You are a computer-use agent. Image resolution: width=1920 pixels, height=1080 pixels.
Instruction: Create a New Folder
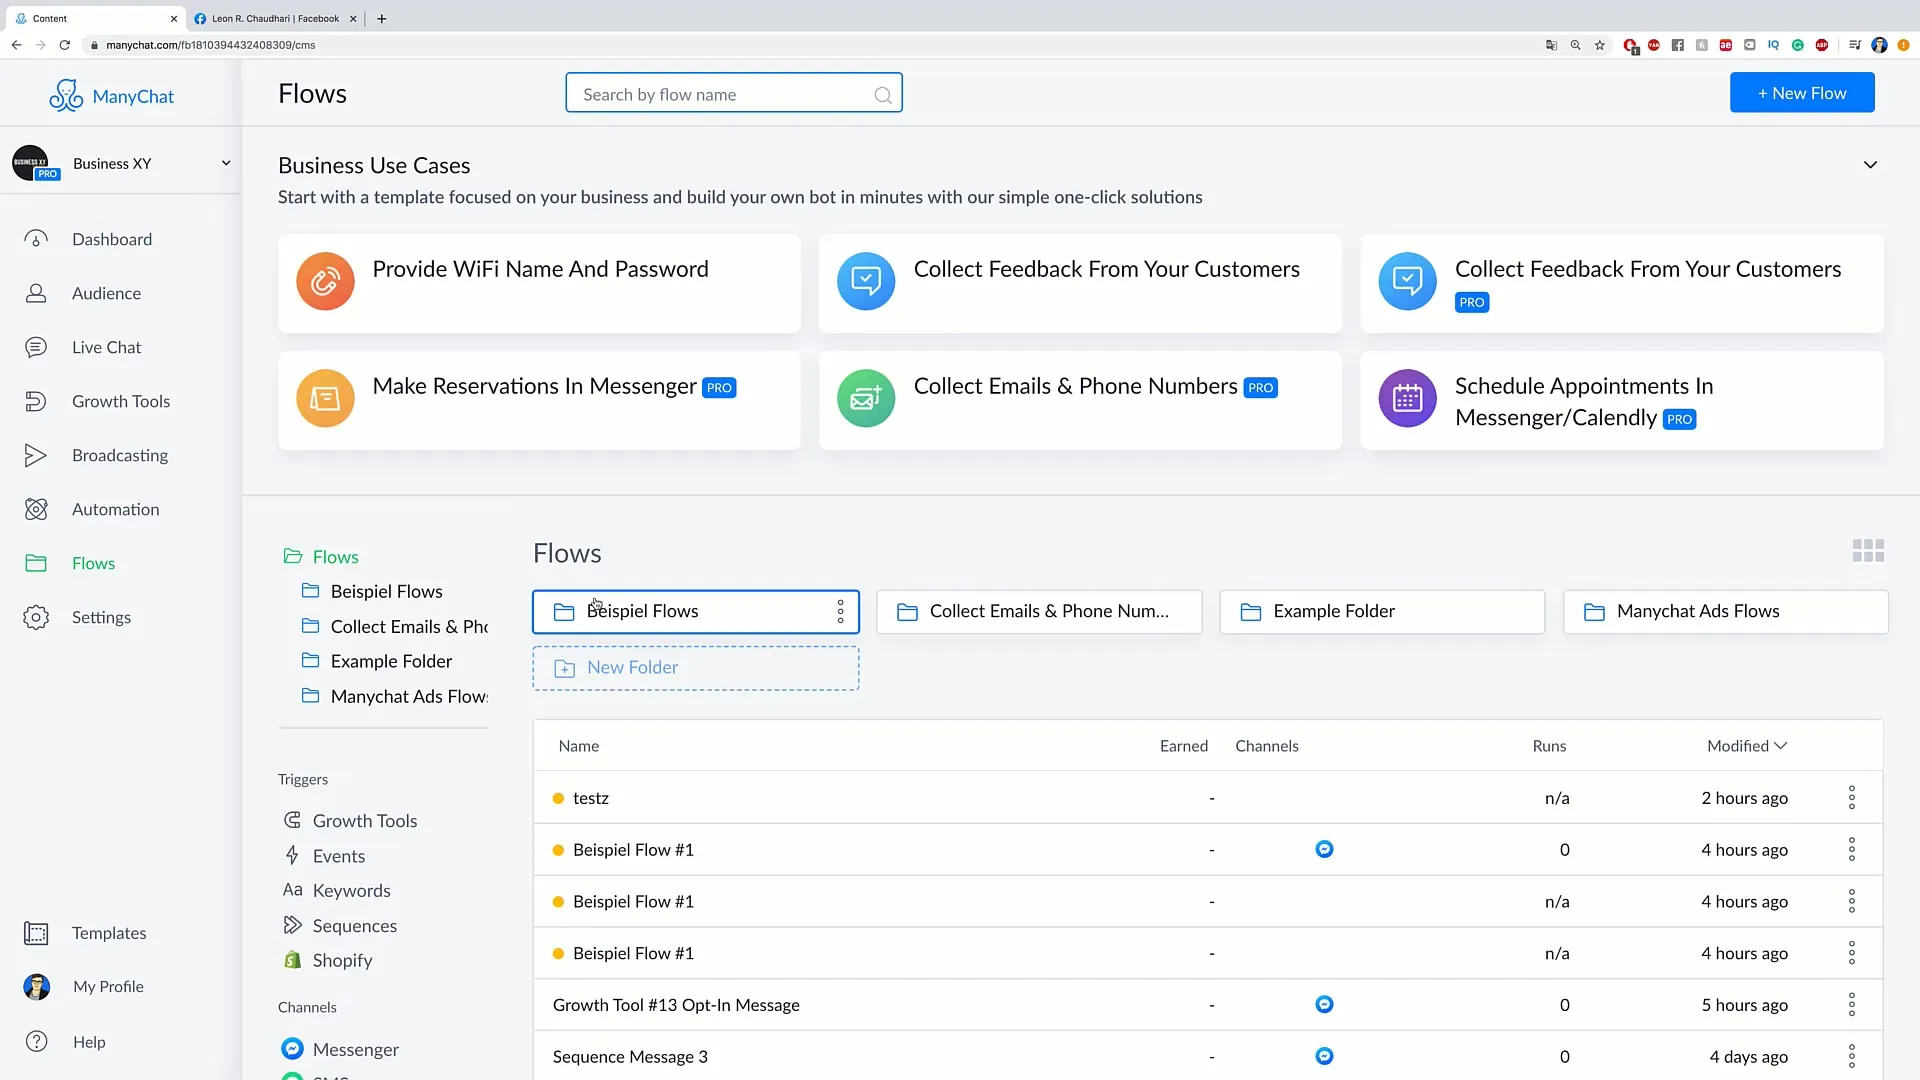695,668
